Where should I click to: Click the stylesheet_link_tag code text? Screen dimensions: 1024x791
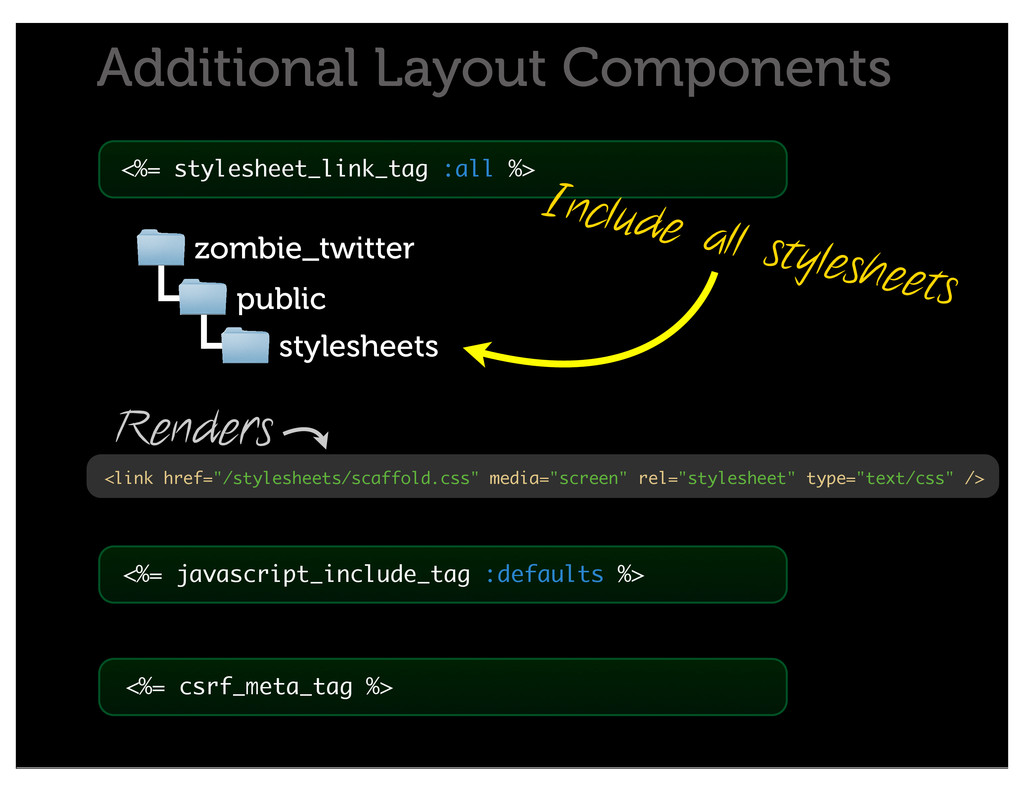(301, 169)
